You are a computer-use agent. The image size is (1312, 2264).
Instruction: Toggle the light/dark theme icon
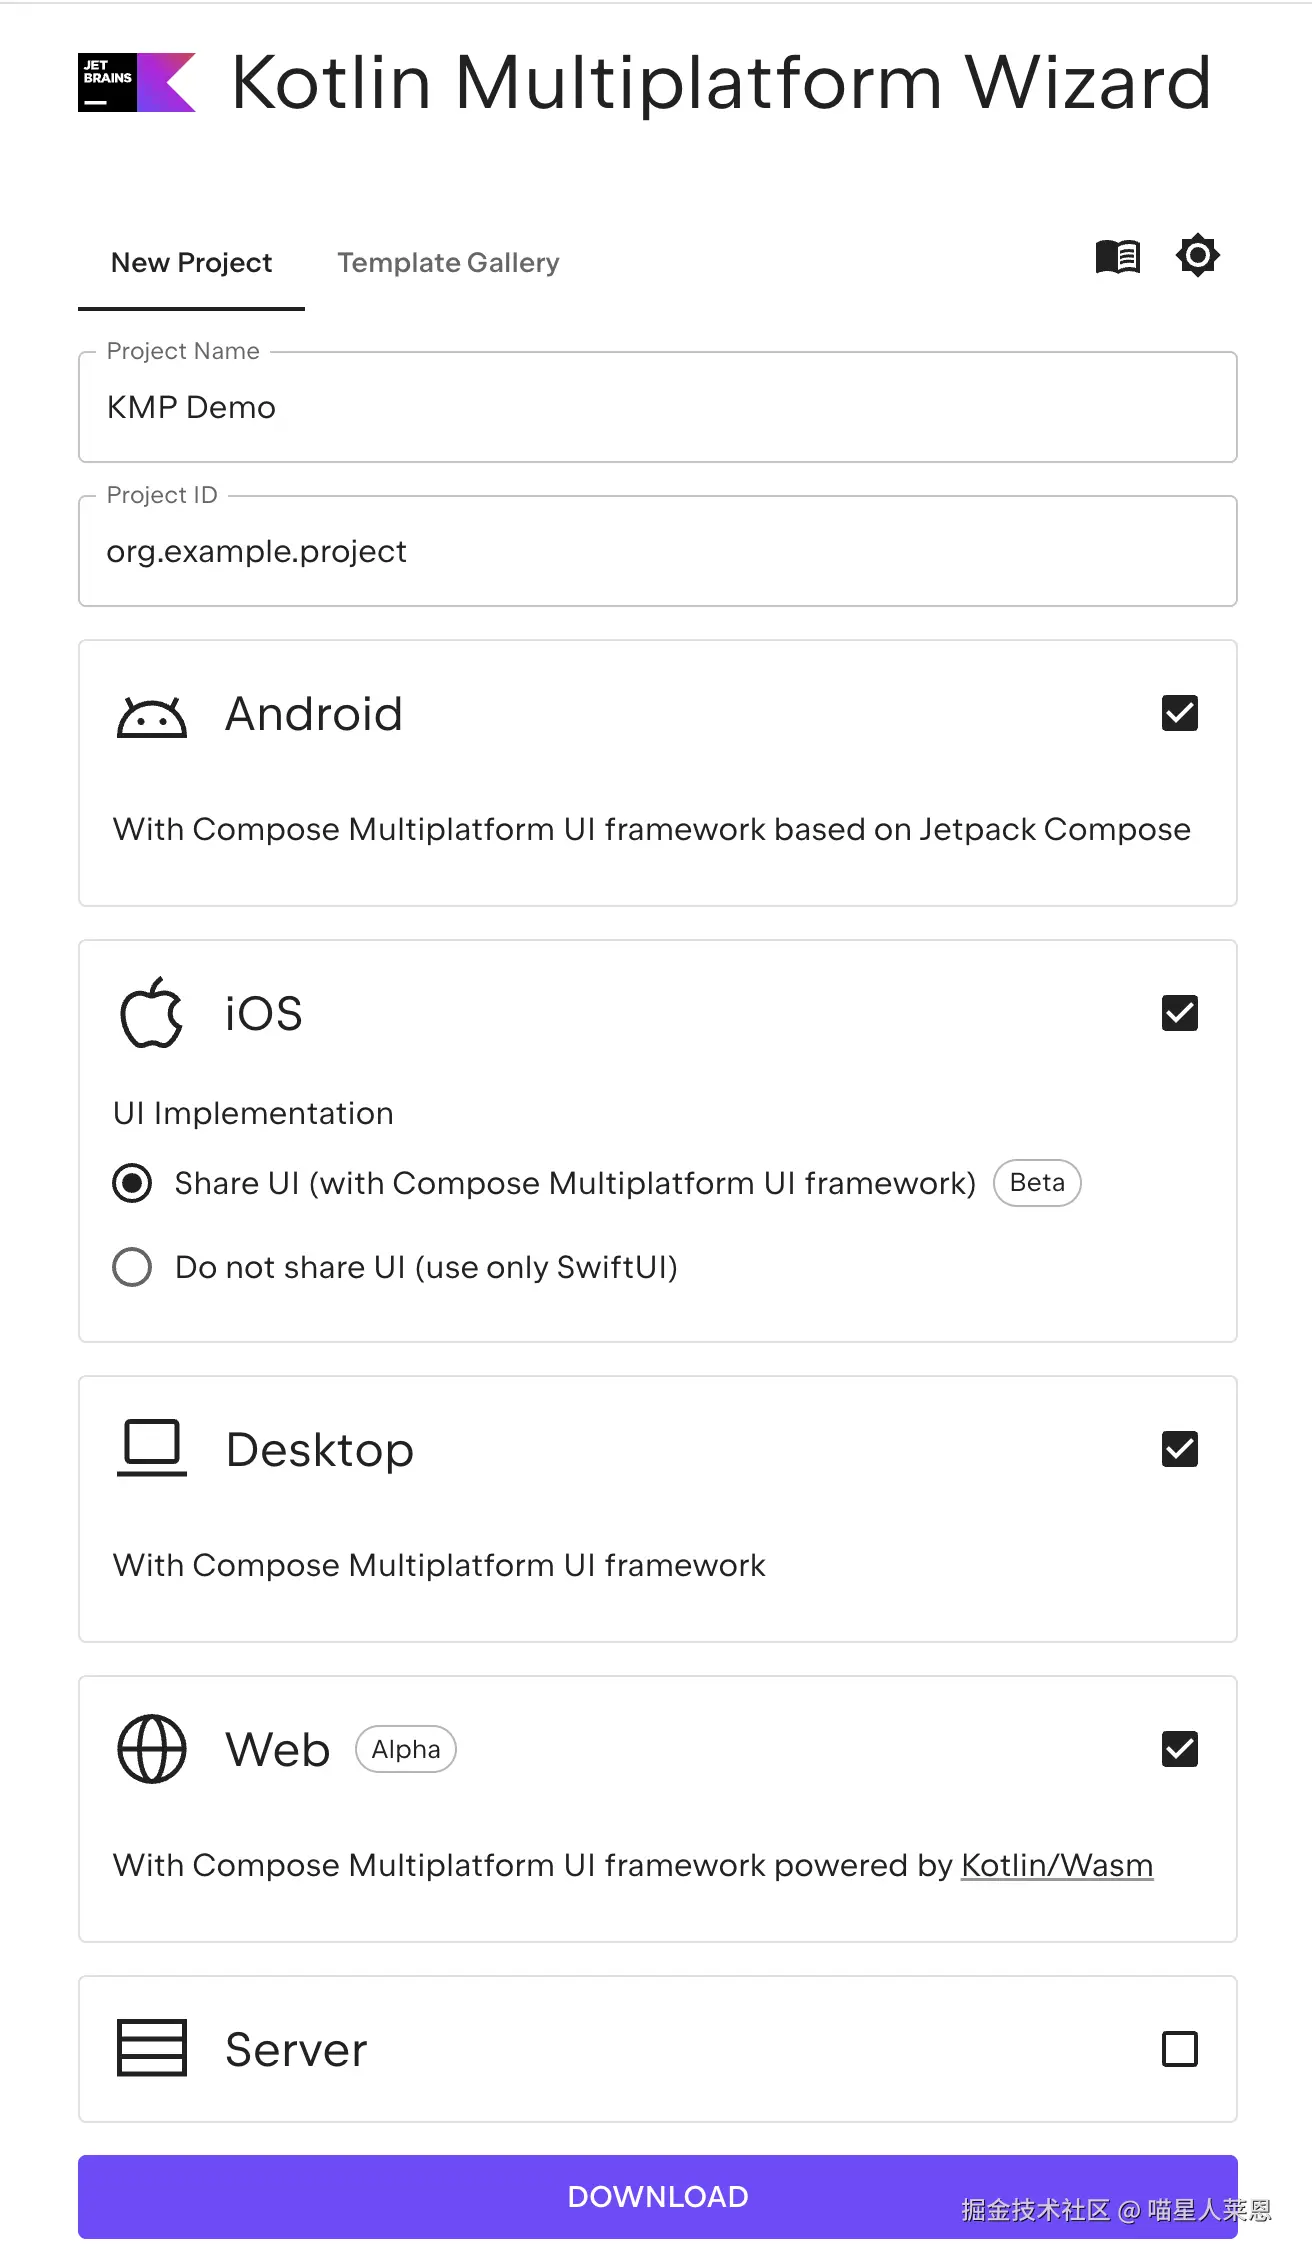tap(1197, 256)
